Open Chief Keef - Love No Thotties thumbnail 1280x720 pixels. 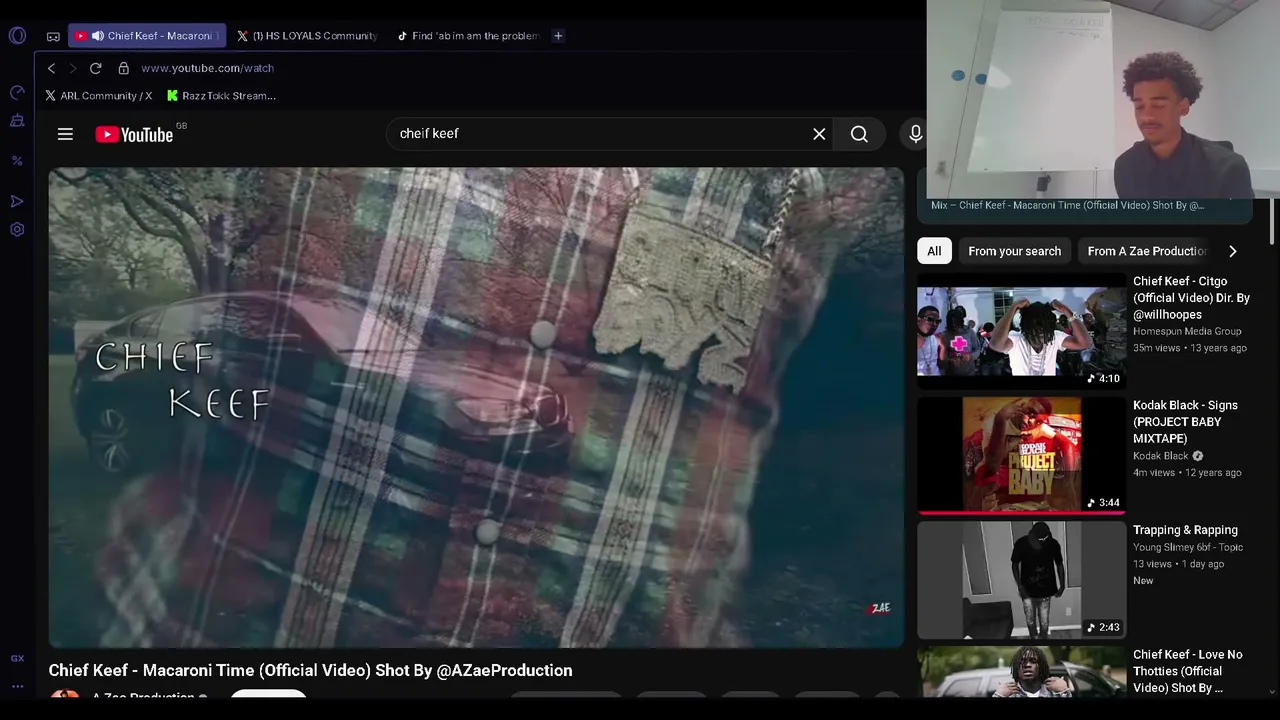click(x=1021, y=672)
